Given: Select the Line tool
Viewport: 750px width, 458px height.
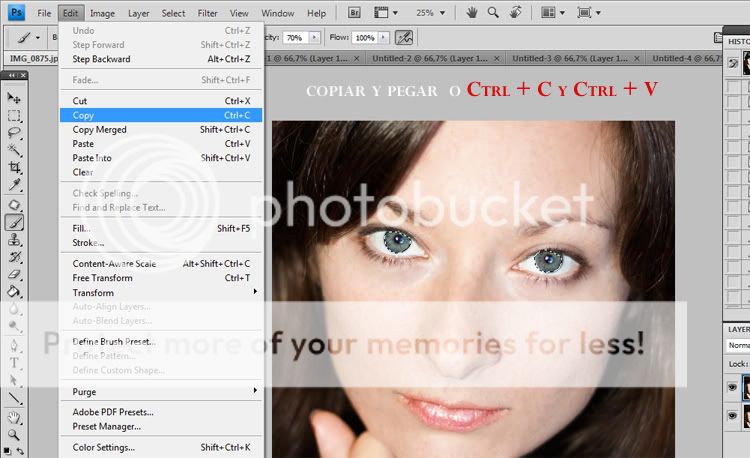Looking at the screenshot, I should click(14, 397).
